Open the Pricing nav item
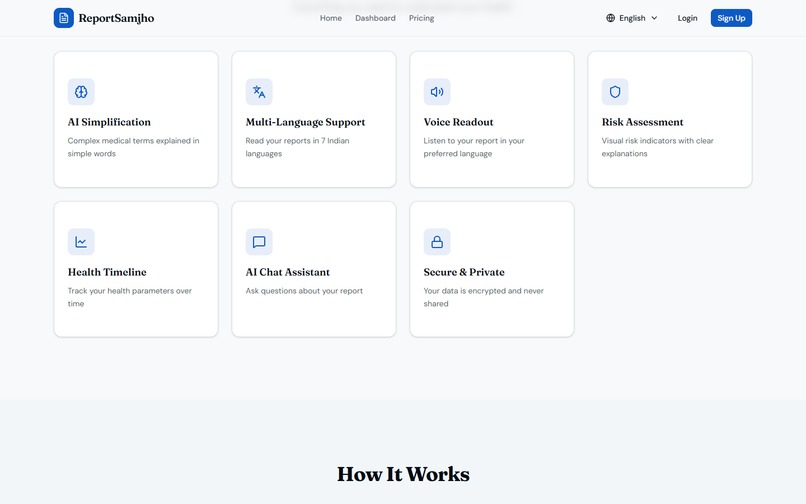The image size is (806, 504). (422, 18)
